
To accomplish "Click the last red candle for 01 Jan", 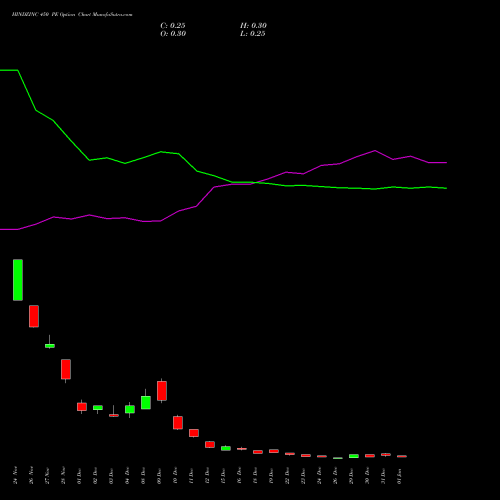I will click(x=402, y=456).
